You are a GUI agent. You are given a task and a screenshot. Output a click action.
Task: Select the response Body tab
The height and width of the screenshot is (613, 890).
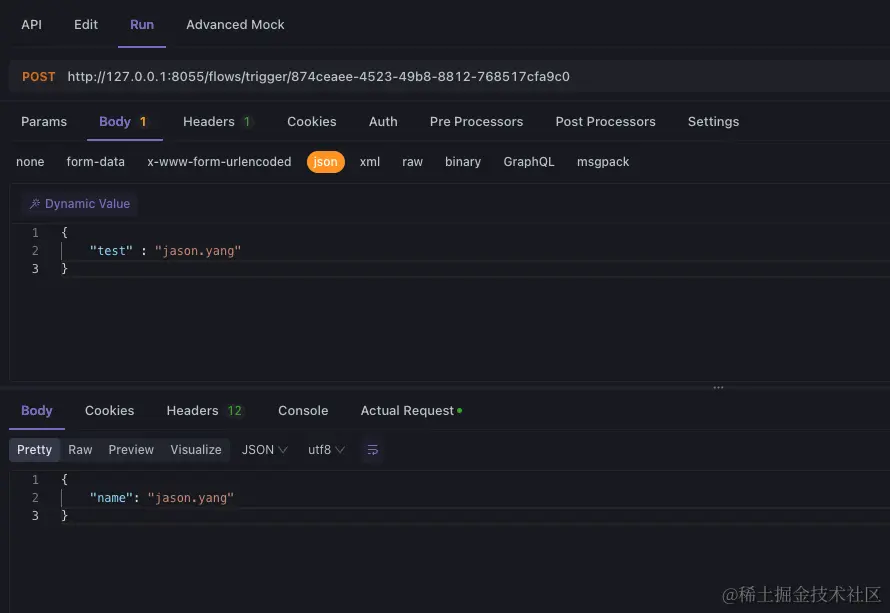click(x=37, y=410)
